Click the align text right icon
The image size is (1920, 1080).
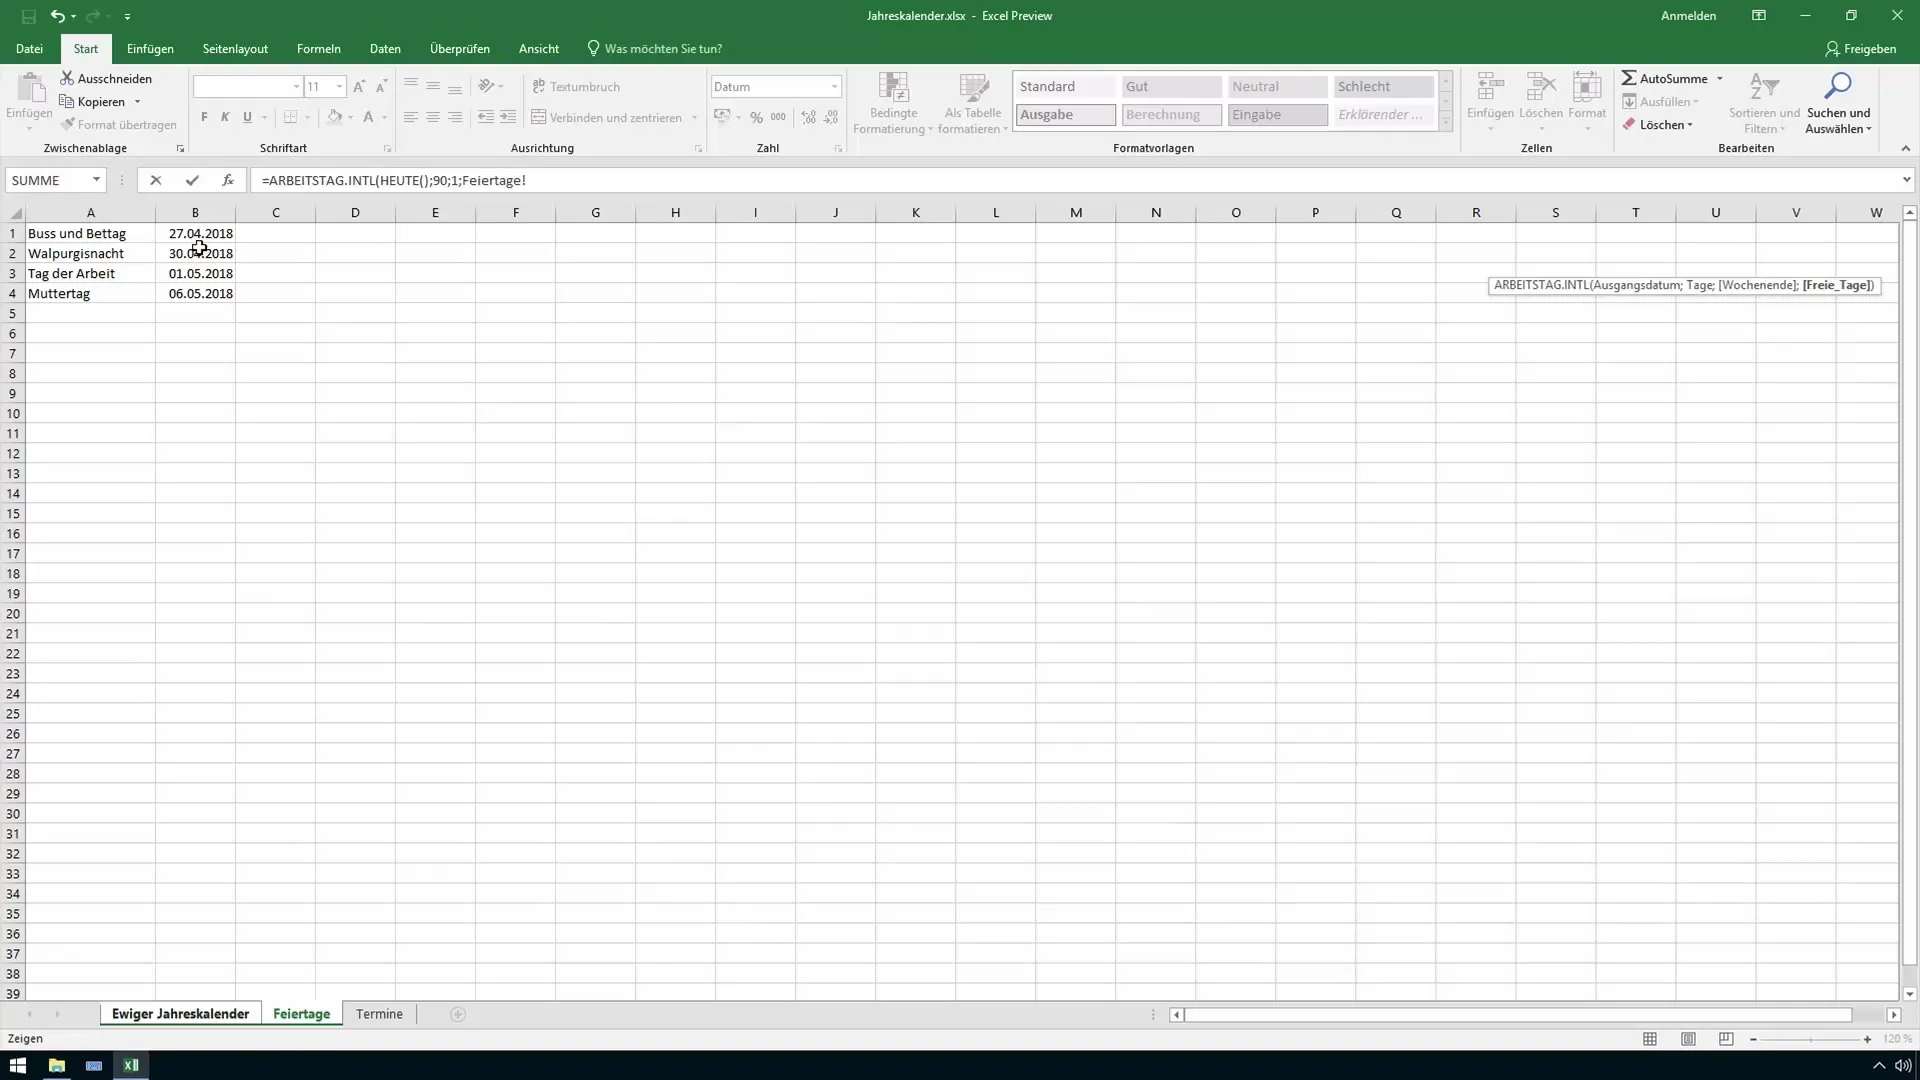(455, 118)
